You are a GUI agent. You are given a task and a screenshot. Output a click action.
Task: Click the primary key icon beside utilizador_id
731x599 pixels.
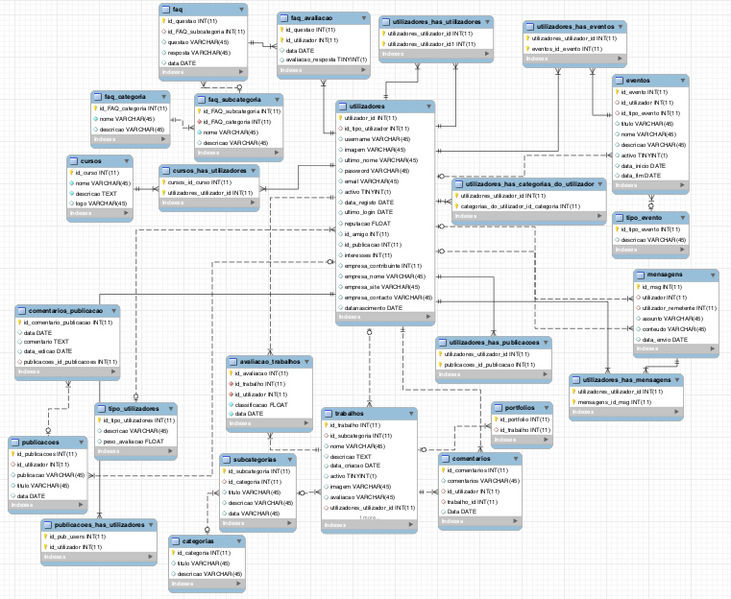point(339,117)
